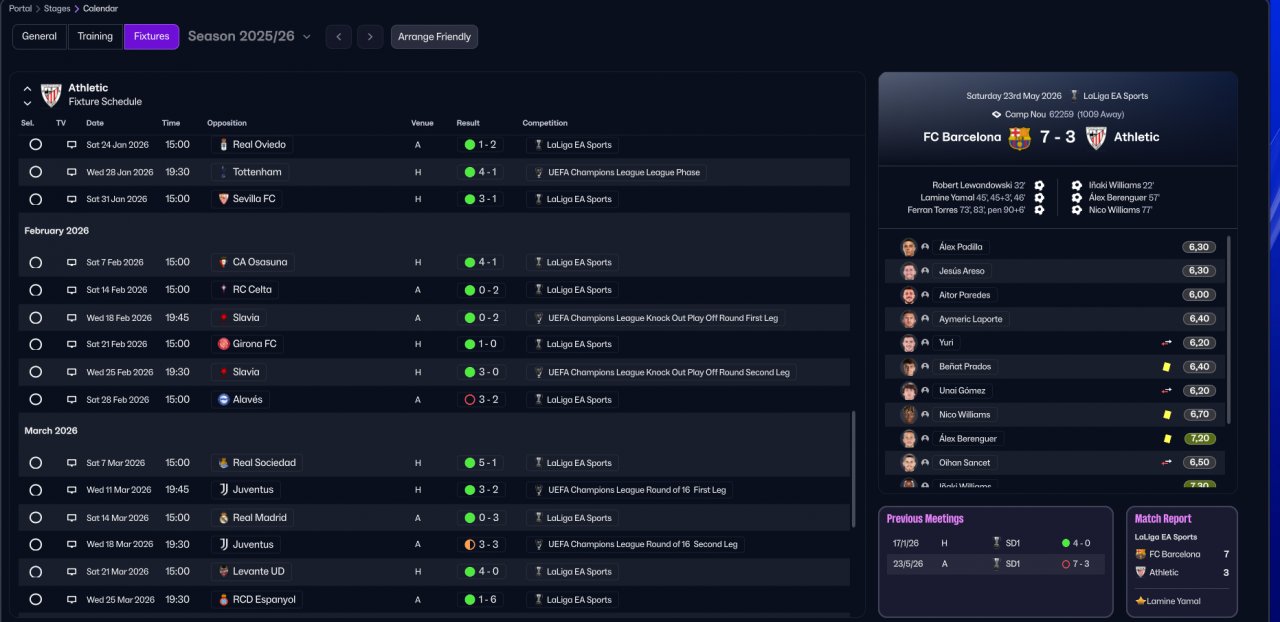Click the trophy icon in the Alavés row
Screen dimensions: 1280x622
point(539,400)
